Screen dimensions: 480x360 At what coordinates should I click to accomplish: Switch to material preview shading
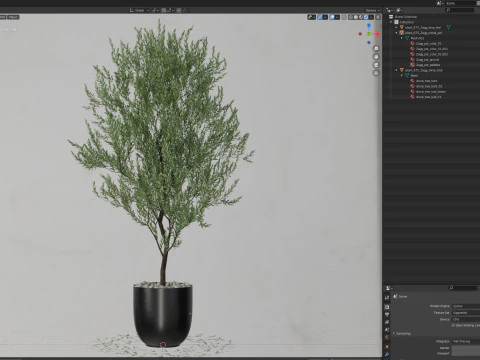click(361, 17)
